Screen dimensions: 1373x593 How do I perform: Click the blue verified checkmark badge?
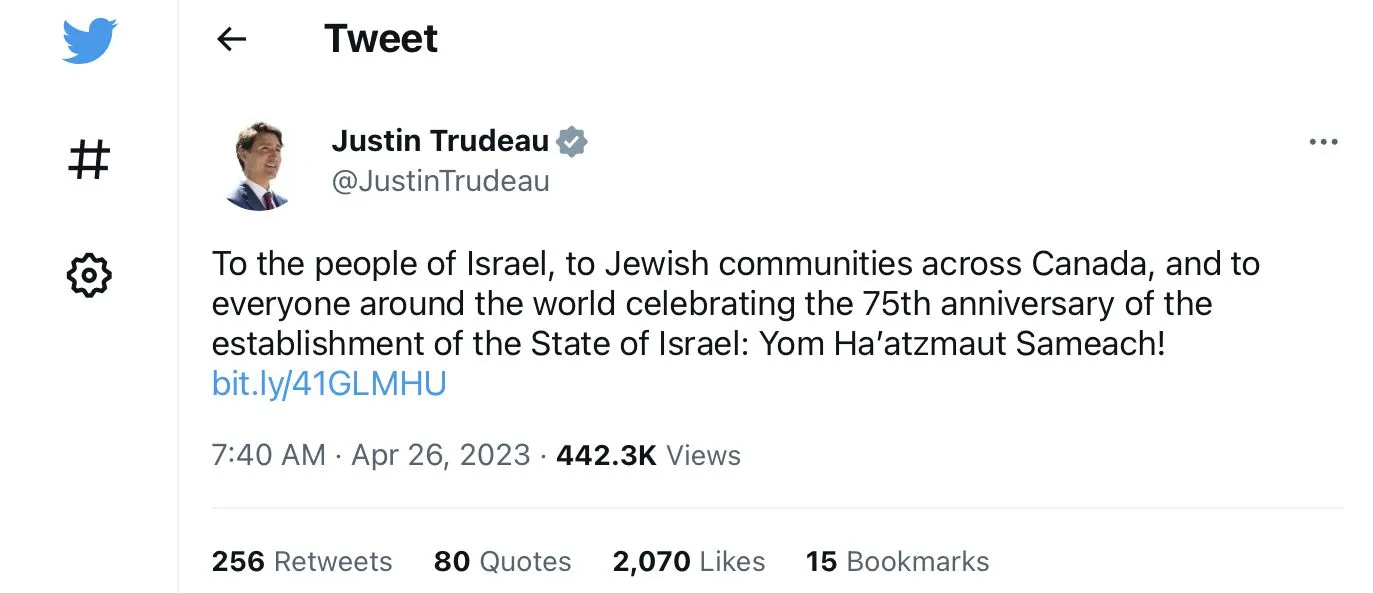pyautogui.click(x=572, y=142)
